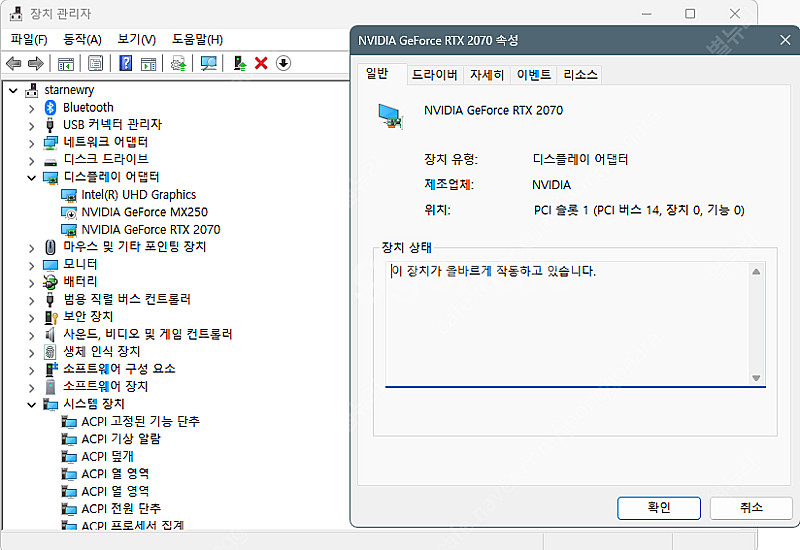Switch to the 드라이버 tab

click(434, 75)
